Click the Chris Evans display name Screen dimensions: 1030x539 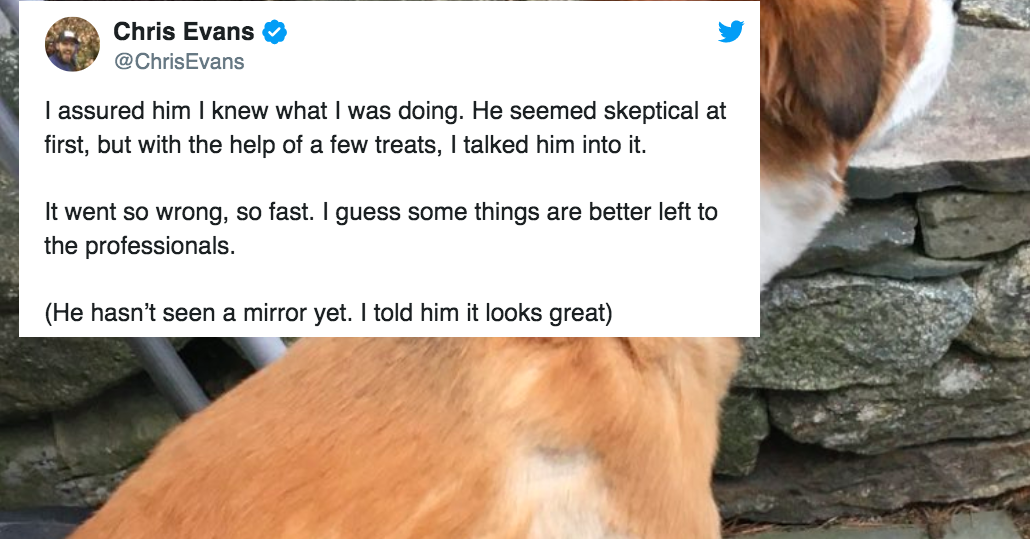183,33
